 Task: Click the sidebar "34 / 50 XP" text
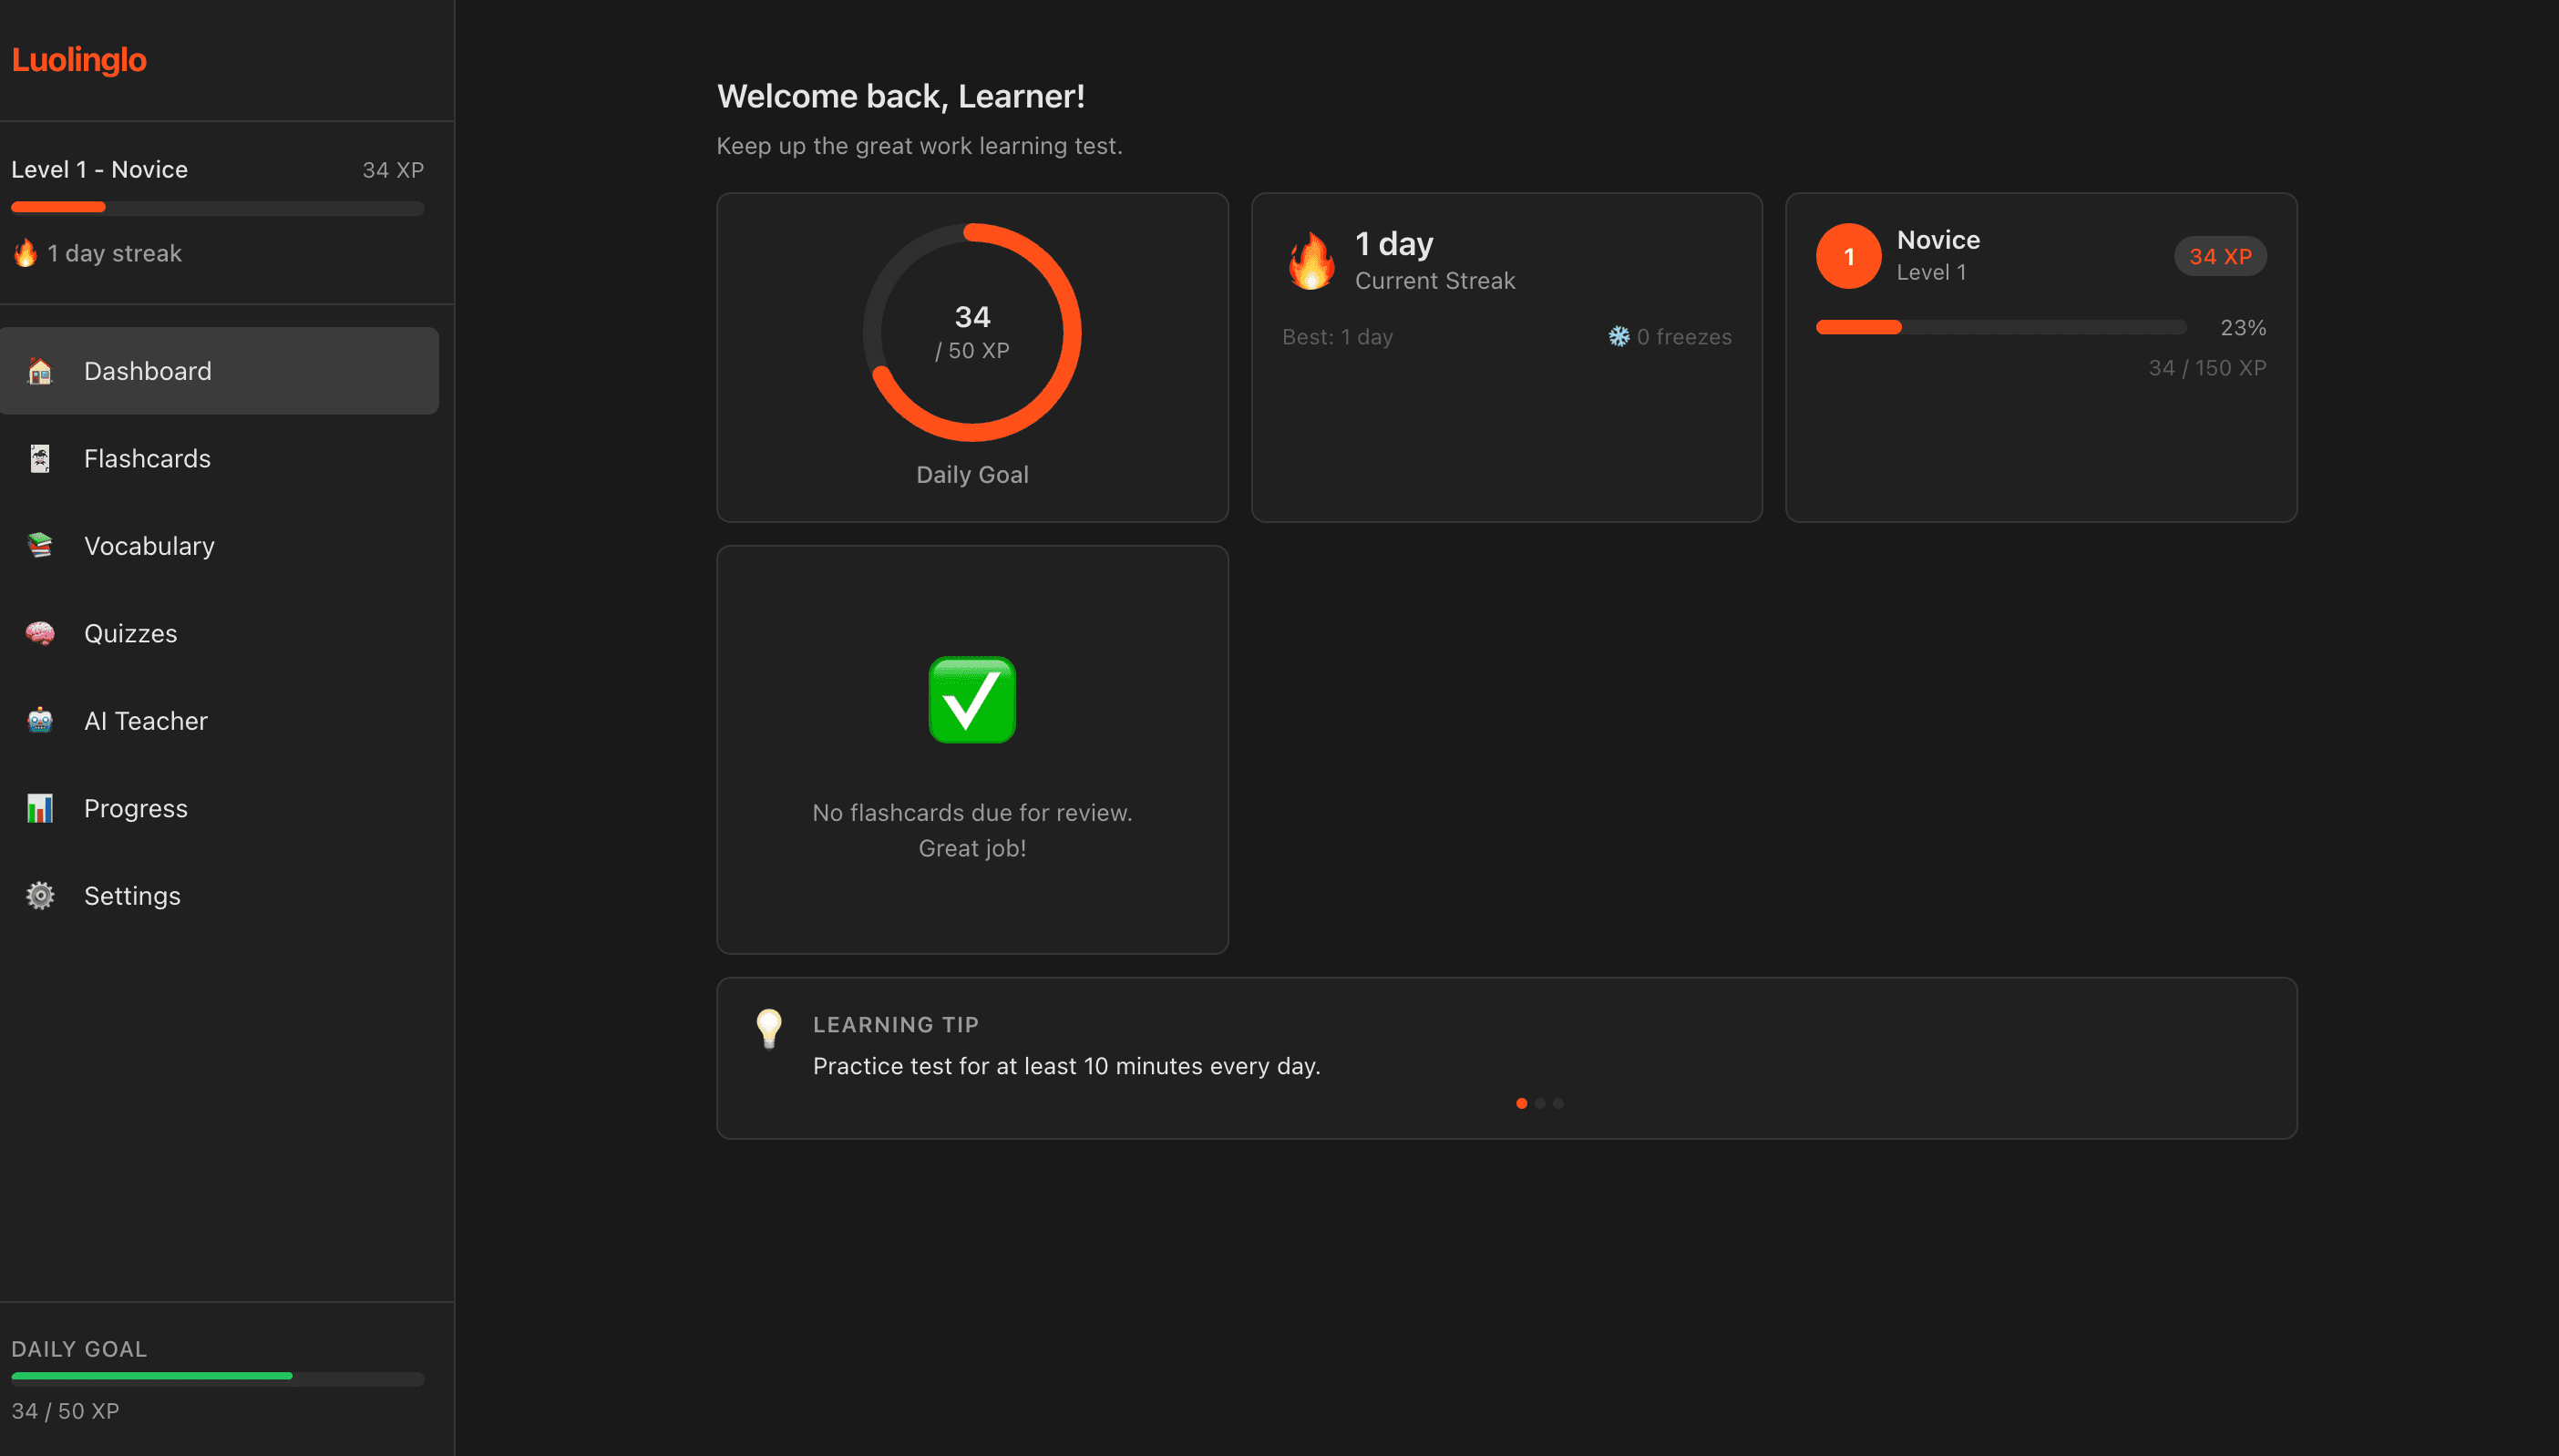point(65,1412)
